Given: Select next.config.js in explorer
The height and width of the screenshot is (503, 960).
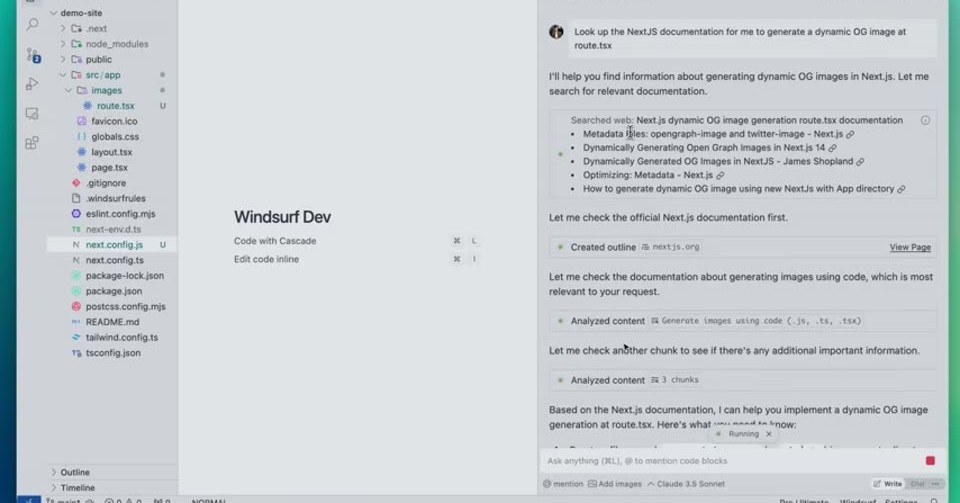Looking at the screenshot, I should pos(112,245).
